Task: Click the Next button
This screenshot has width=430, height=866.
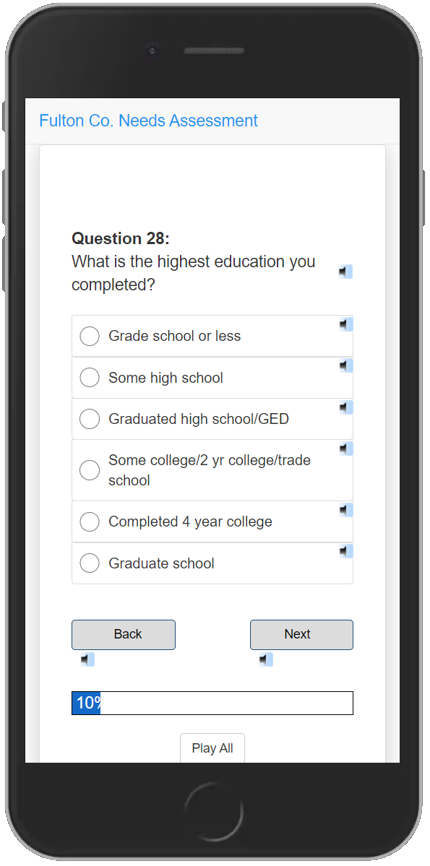Action: coord(301,635)
